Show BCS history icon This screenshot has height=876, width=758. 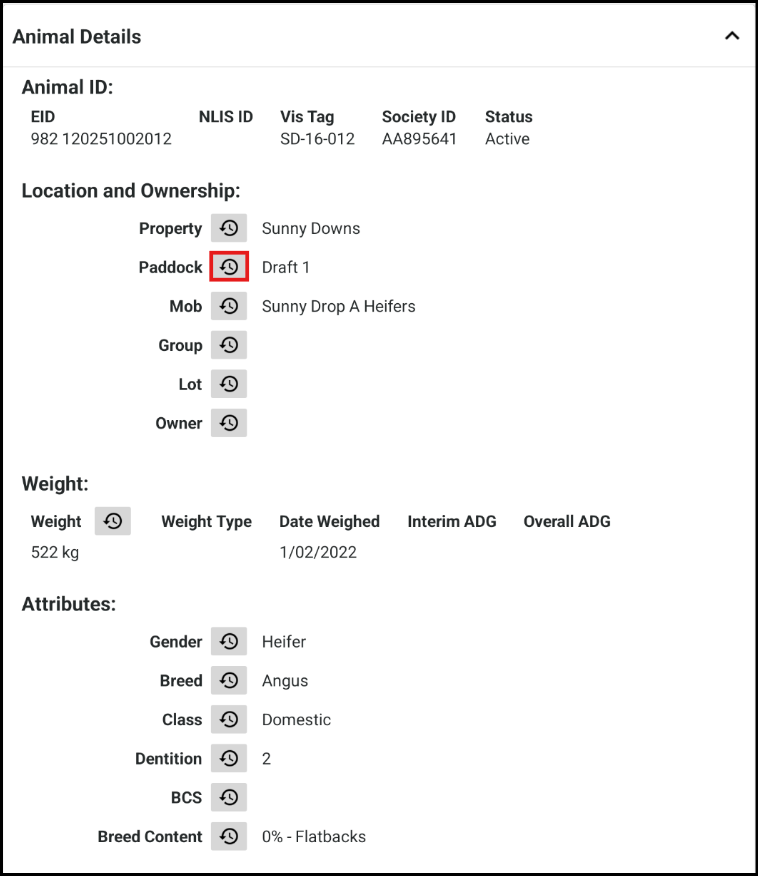[x=229, y=797]
